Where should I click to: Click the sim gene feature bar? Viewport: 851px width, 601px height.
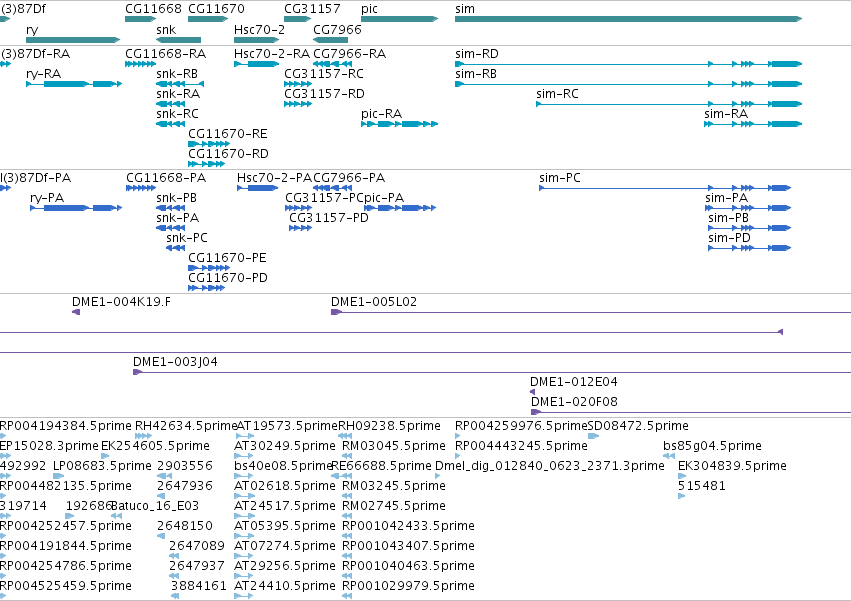pos(628,19)
